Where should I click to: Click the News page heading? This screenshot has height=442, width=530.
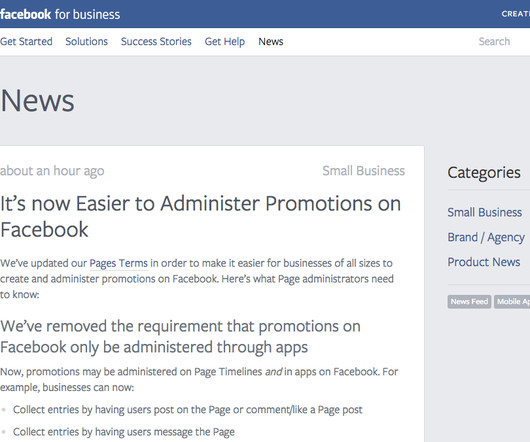(37, 101)
